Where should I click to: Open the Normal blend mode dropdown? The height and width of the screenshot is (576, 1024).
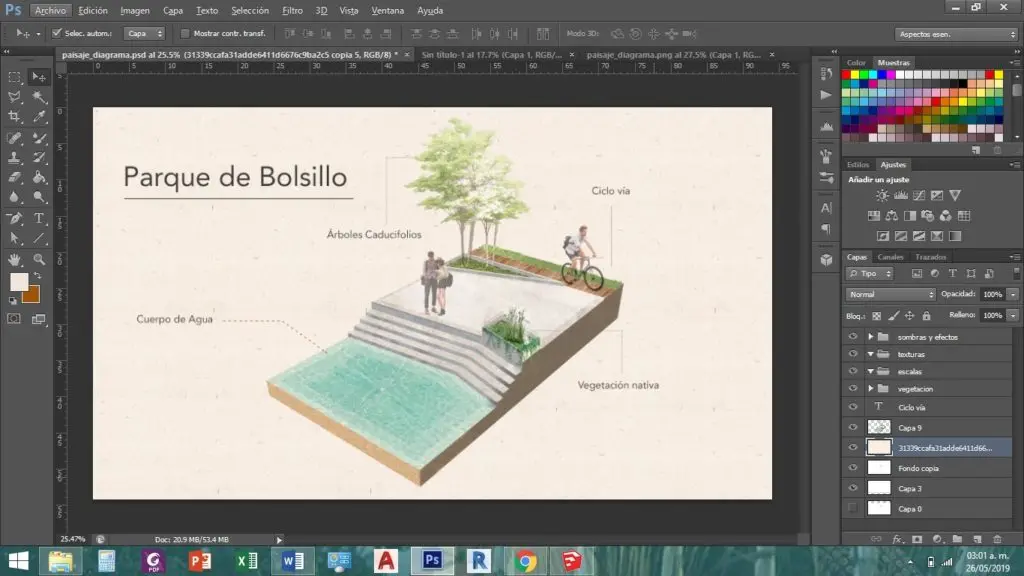(888, 294)
